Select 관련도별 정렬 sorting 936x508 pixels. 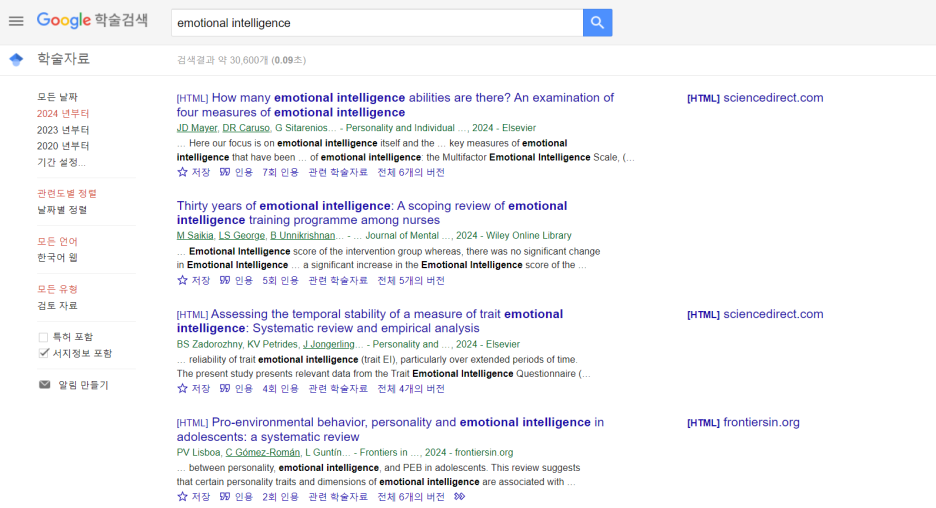[x=67, y=193]
